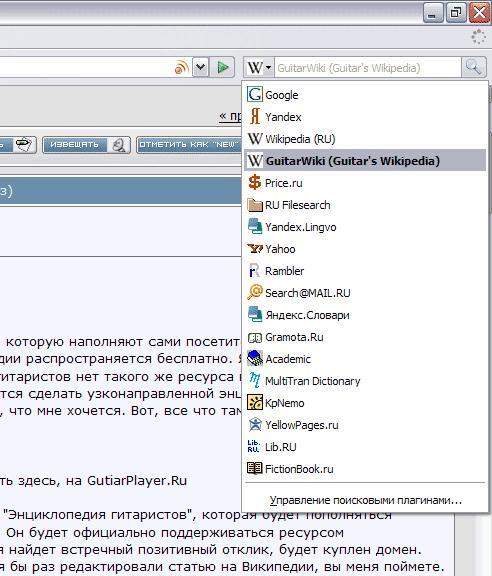Image resolution: width=492 pixels, height=576 pixels.
Task: Choose Search@MAIL.RU engine
Action: click(365, 293)
